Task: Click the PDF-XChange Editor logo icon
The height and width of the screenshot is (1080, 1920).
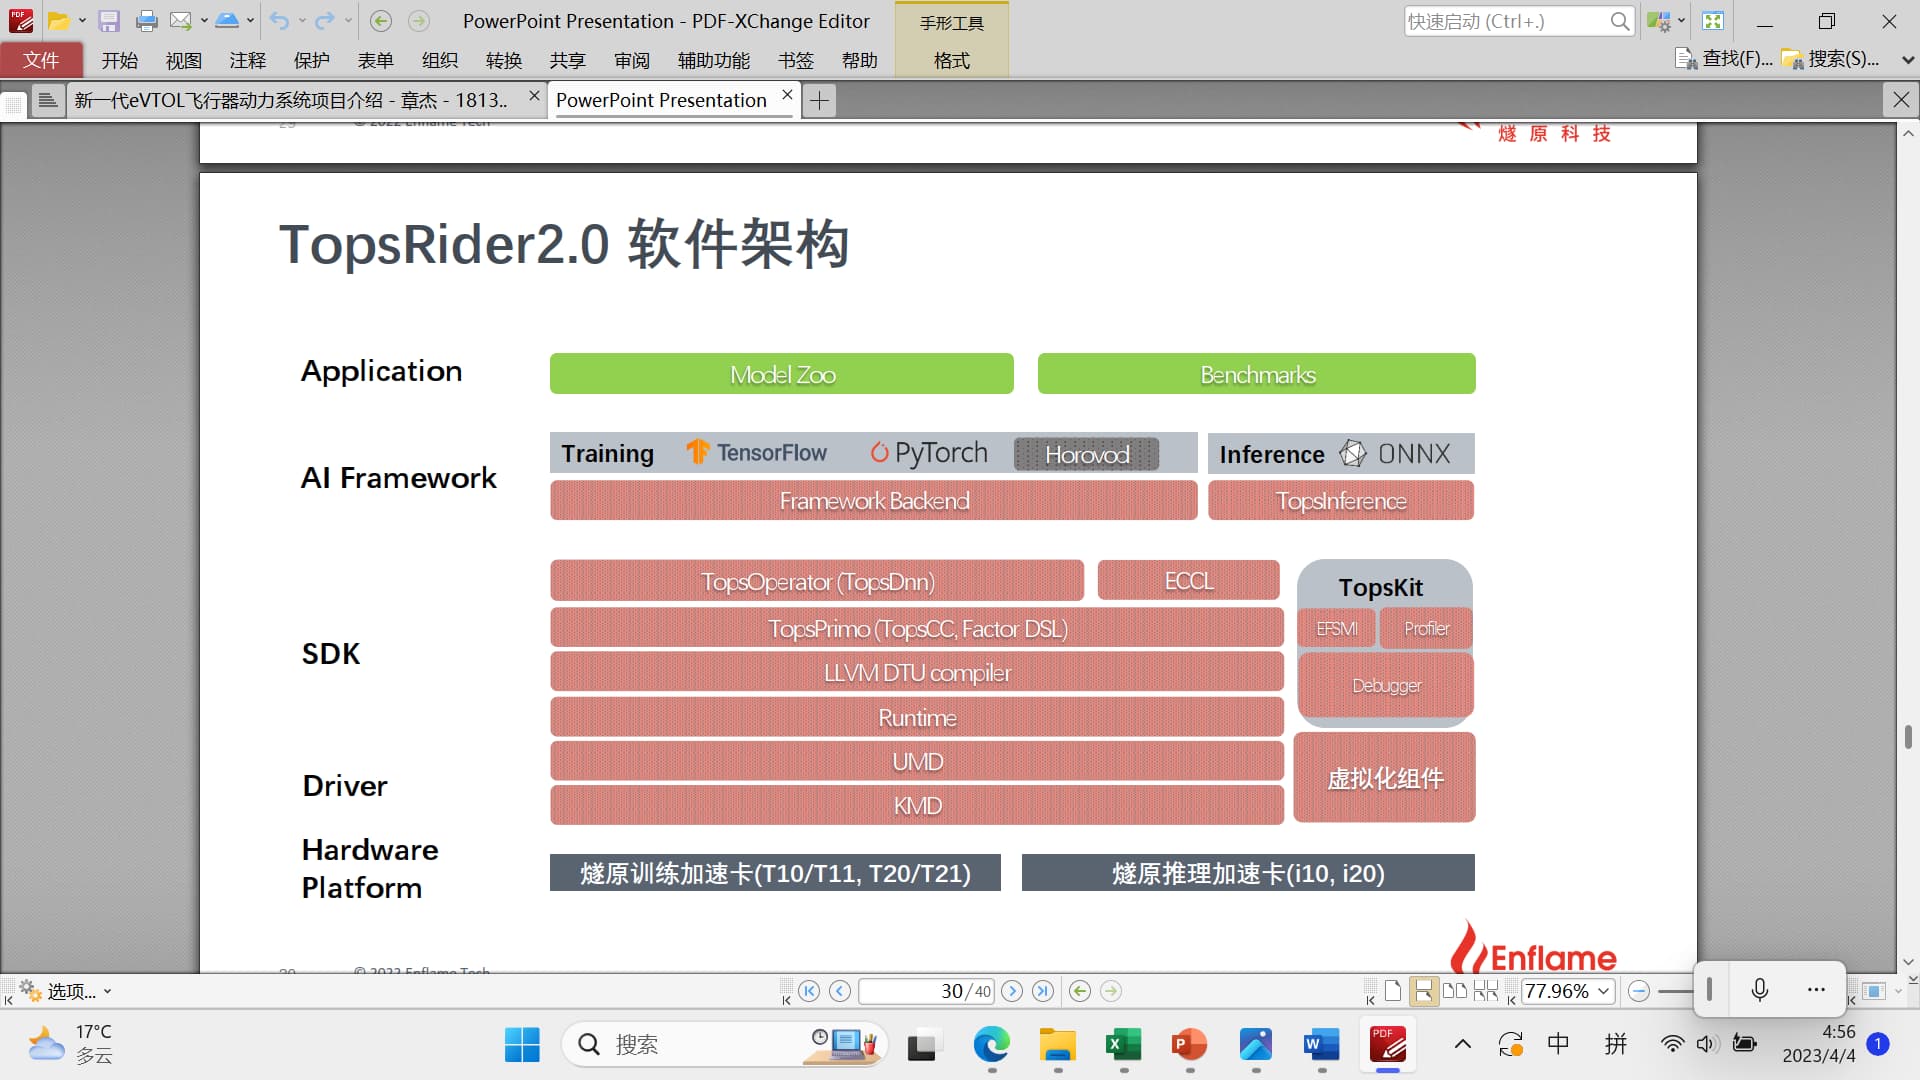Action: pos(21,21)
